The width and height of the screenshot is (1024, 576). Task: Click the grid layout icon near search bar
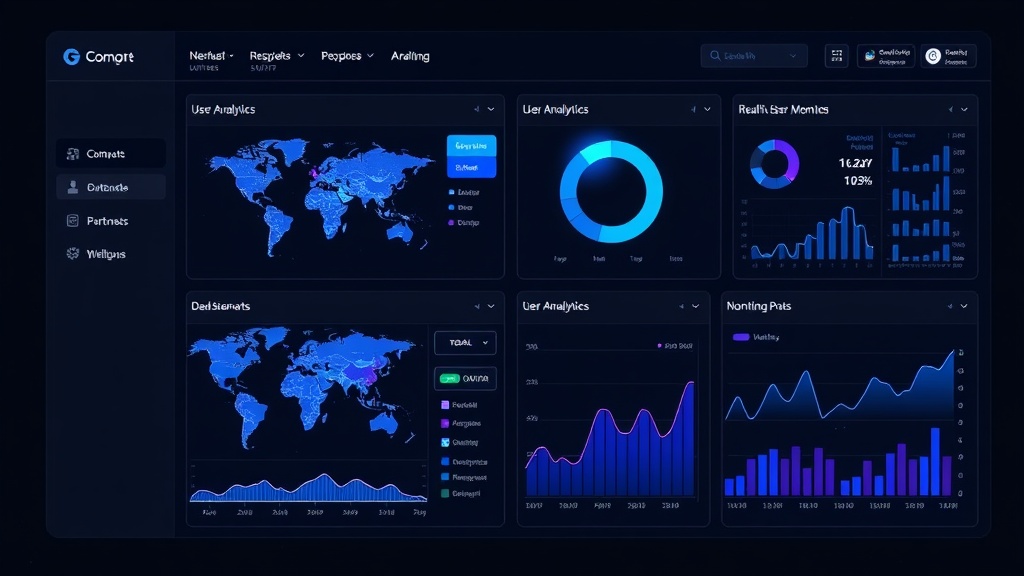pos(837,56)
